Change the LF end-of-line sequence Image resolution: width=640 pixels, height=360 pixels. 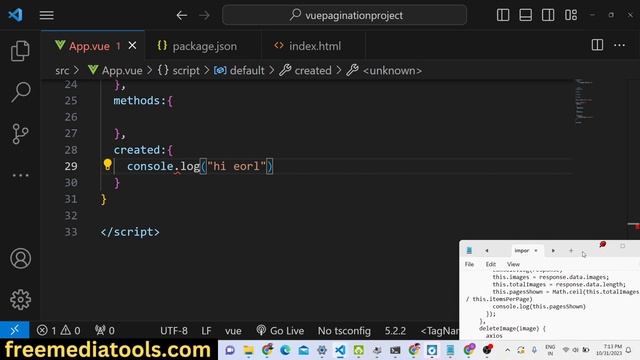206,331
